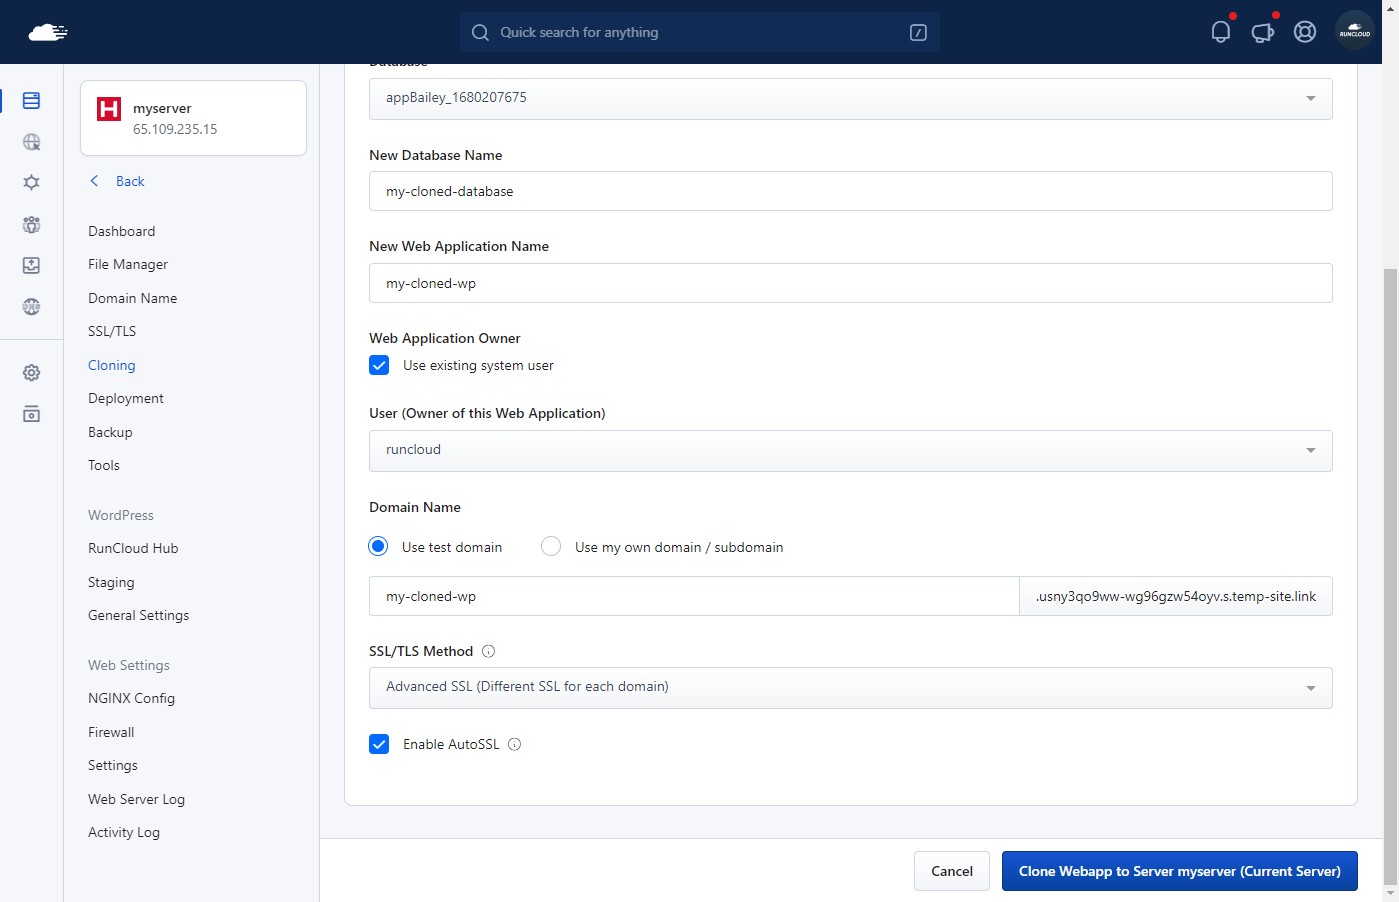
Task: Open the Backup upload-tray icon
Action: click(31, 265)
